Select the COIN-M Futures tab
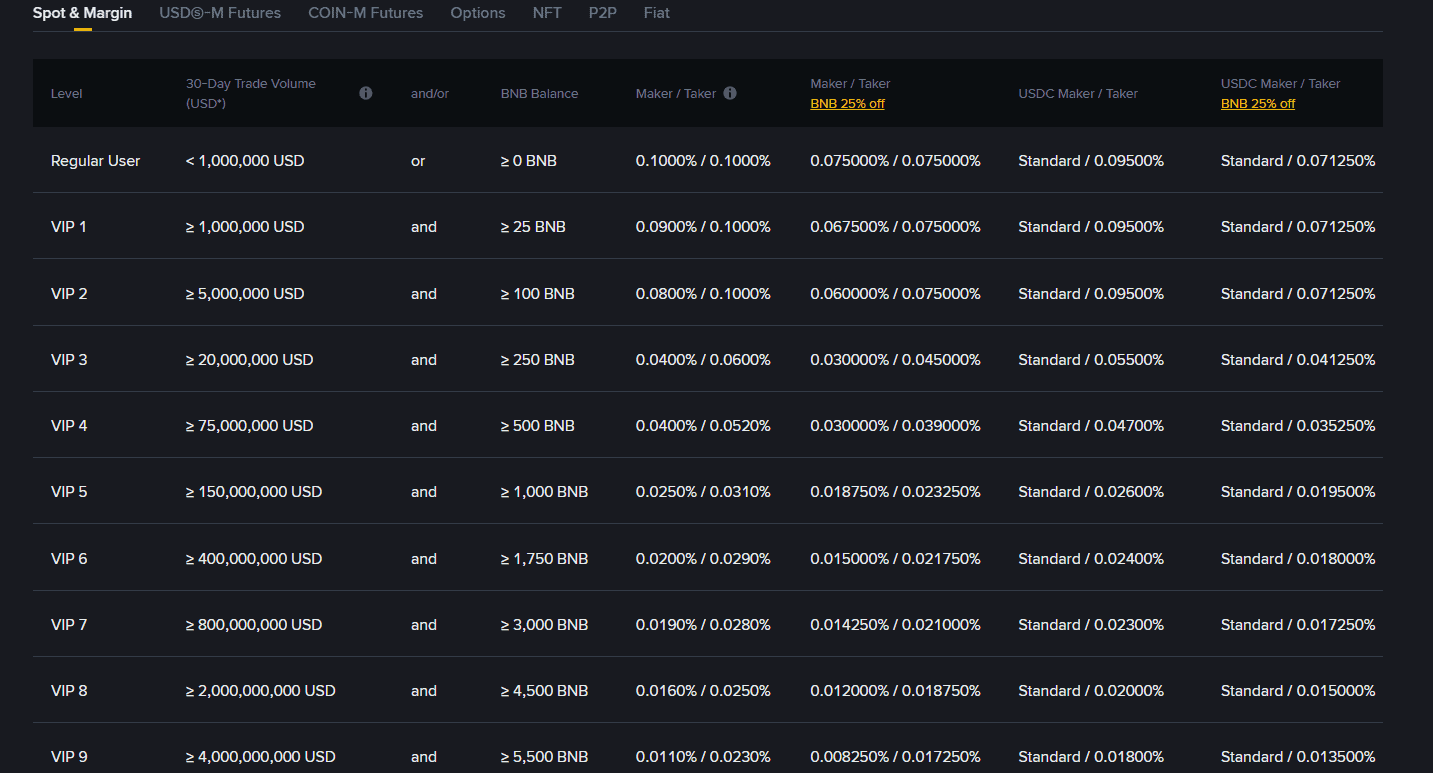Screen dimensions: 1433x773 coord(365,13)
